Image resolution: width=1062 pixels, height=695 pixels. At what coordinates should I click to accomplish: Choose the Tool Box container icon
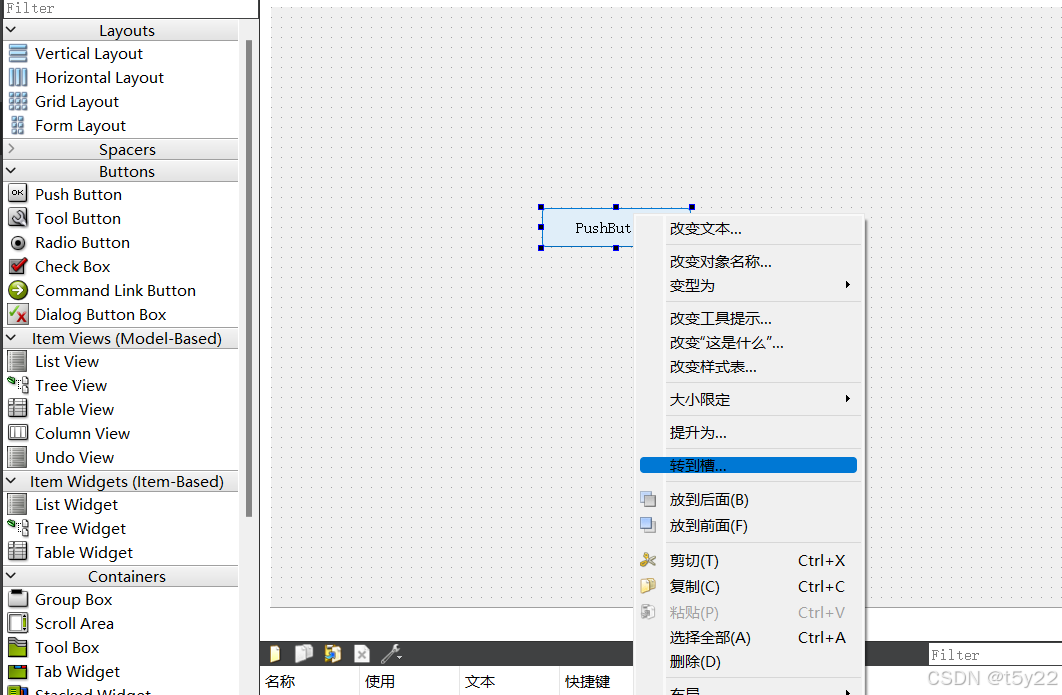click(18, 648)
